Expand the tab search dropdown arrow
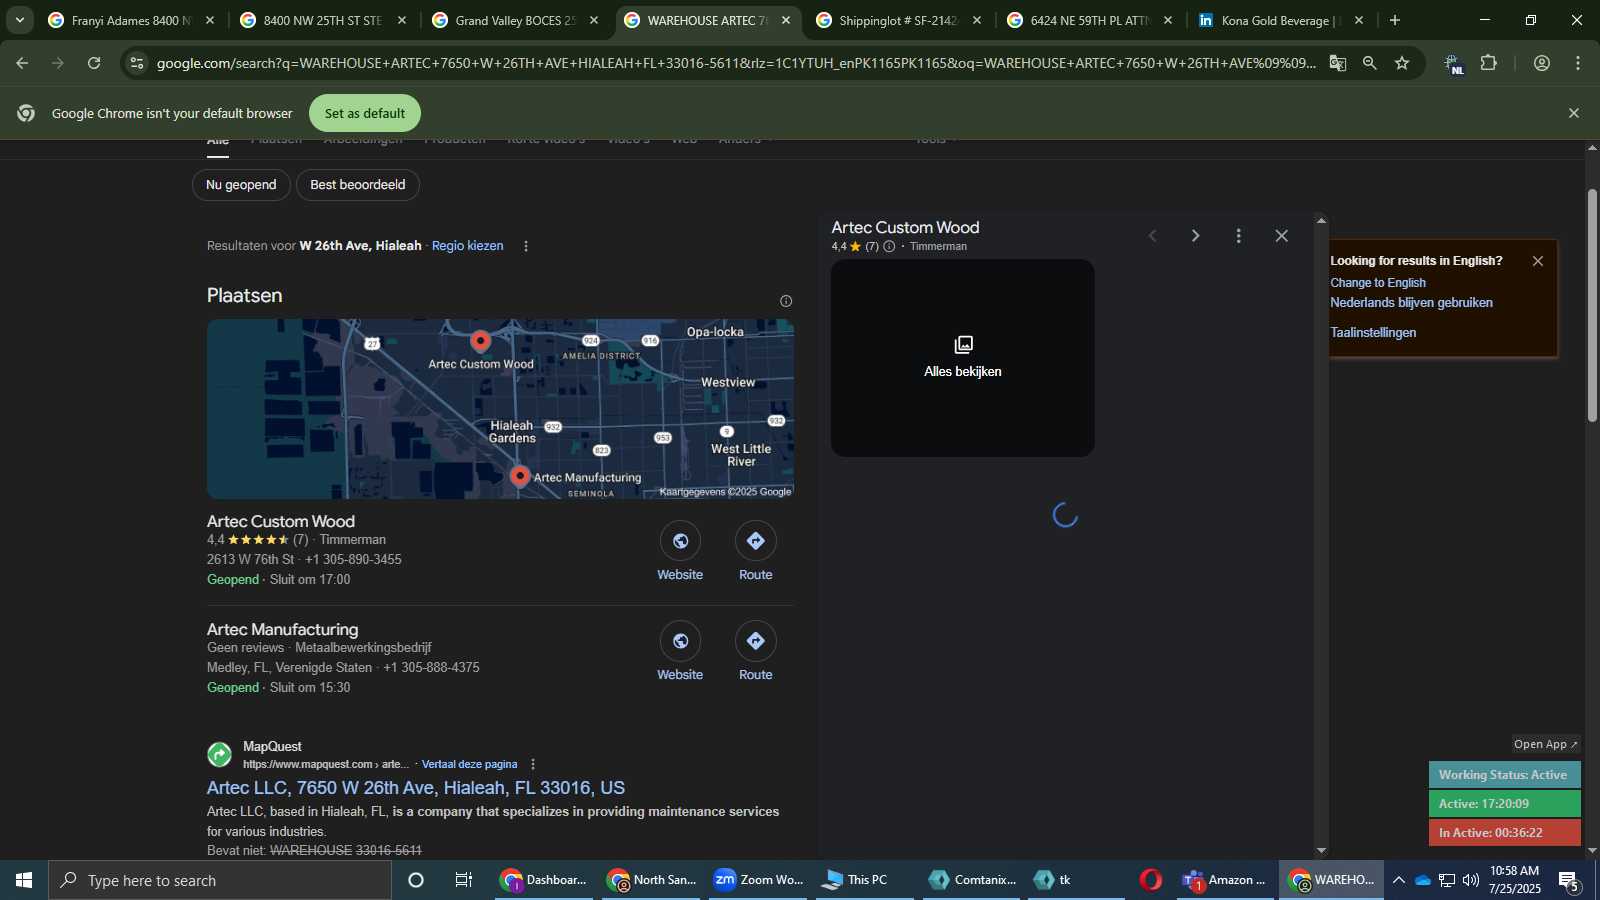1600x900 pixels. click(19, 20)
